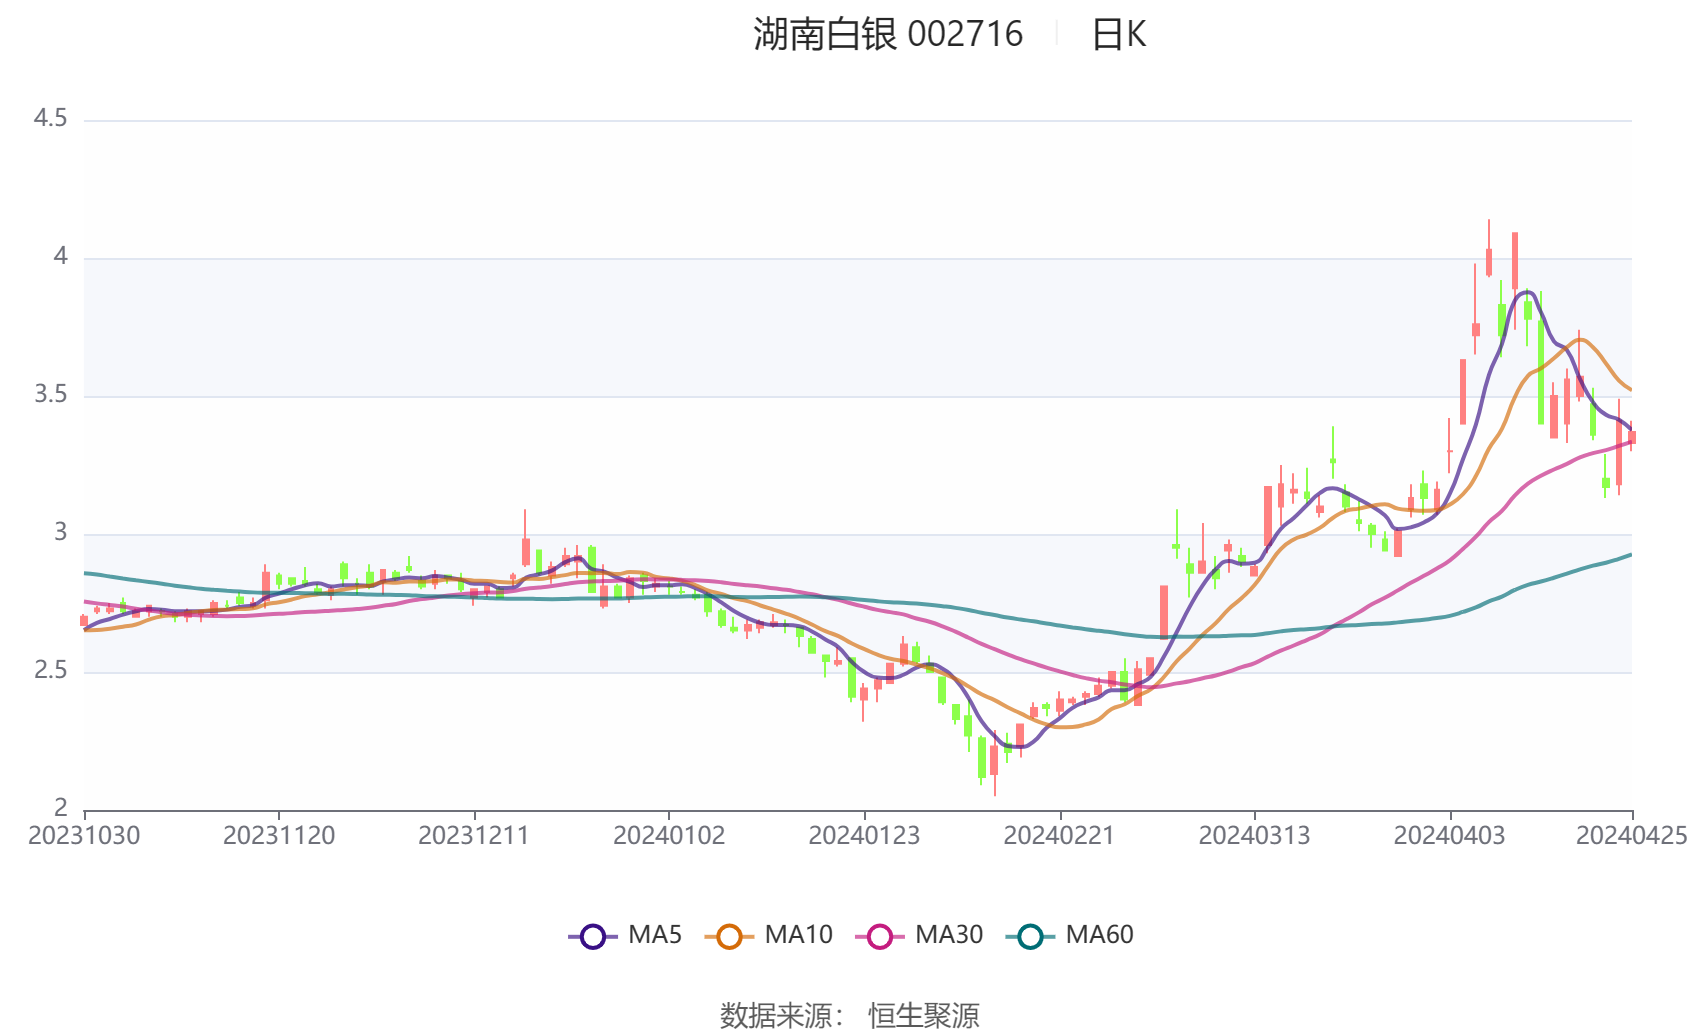The height and width of the screenshot is (1034, 1700).
Task: Click the 3 y-axis value label
Action: point(60,533)
